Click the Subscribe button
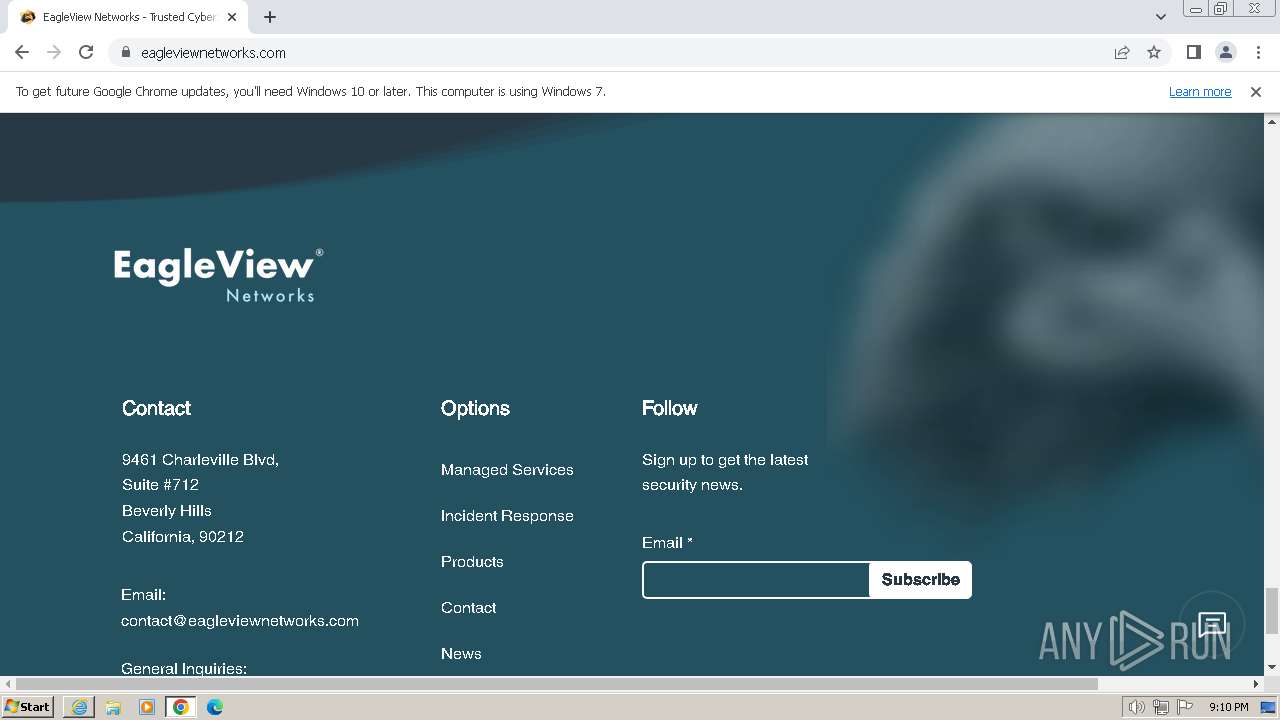The image size is (1280, 720). click(921, 580)
